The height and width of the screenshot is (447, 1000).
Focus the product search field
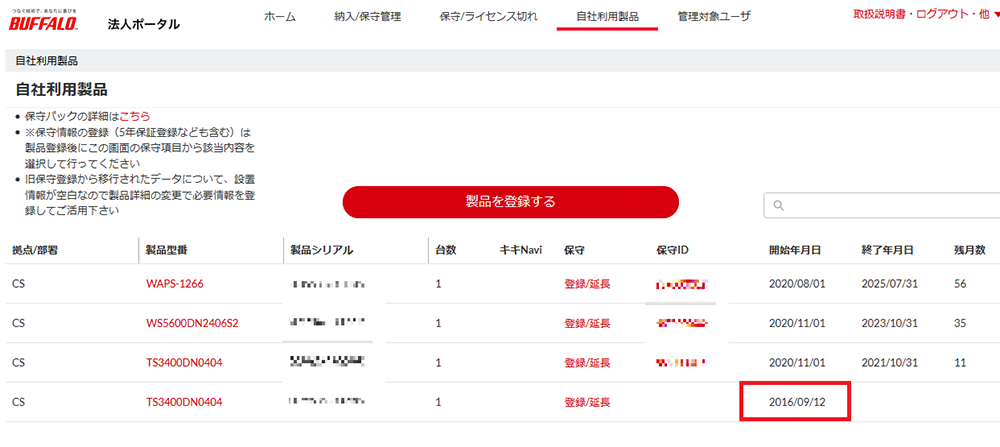[881, 205]
